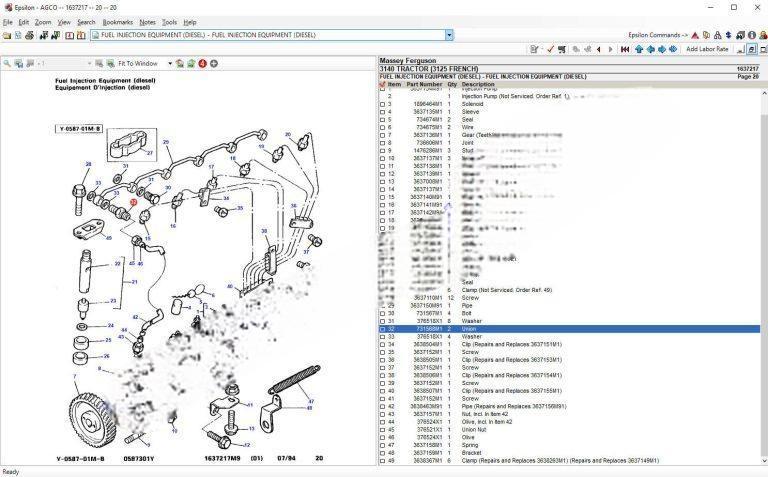
Task: Click the yellow copy documents Epsilon icon
Action: click(x=706, y=35)
